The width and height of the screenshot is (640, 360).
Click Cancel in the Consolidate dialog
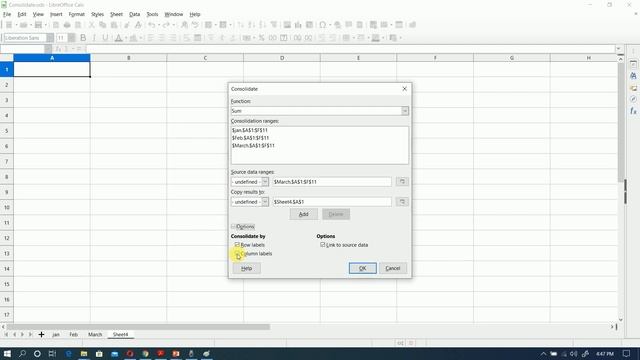click(393, 268)
